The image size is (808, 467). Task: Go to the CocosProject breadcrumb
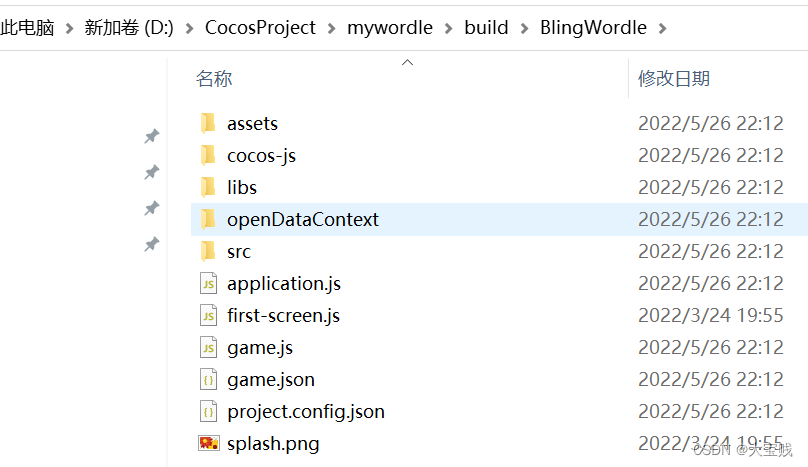coord(260,28)
